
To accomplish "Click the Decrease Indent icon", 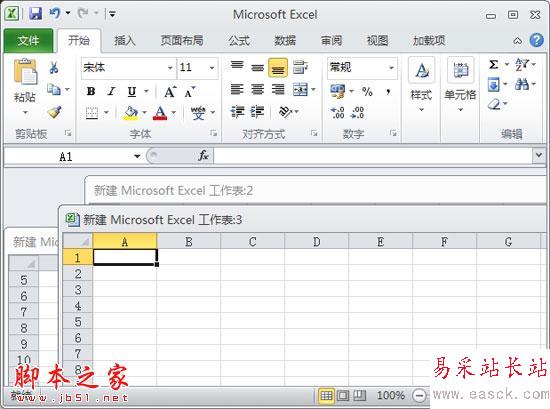I will tap(237, 112).
